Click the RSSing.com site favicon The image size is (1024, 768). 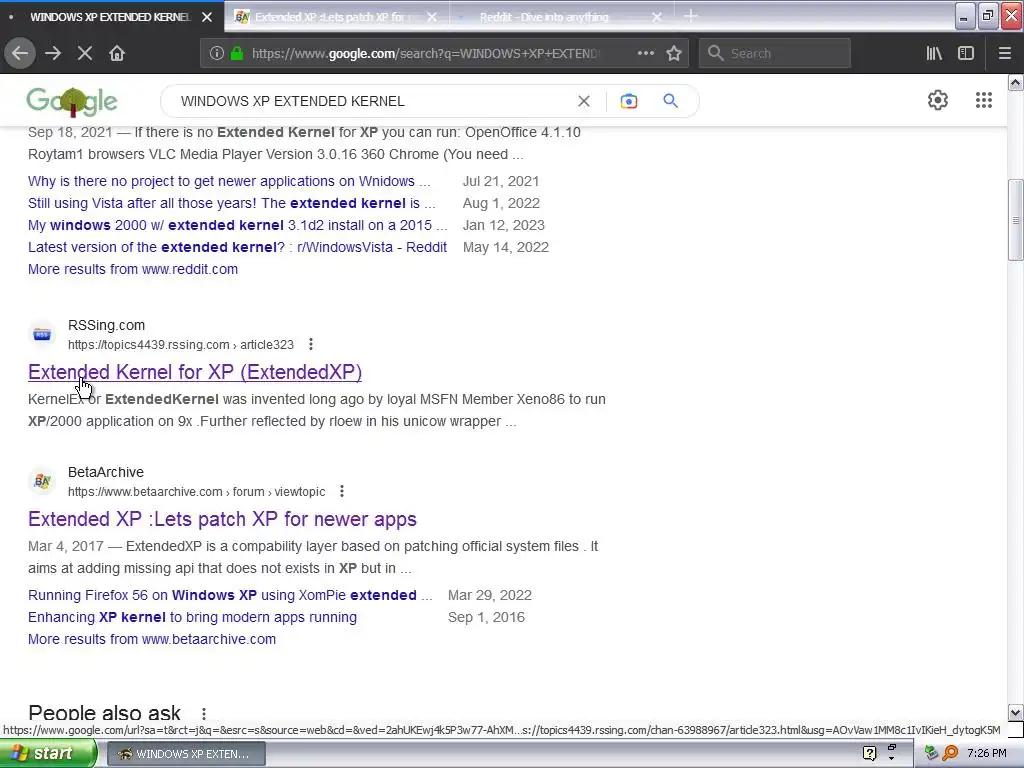(42, 334)
